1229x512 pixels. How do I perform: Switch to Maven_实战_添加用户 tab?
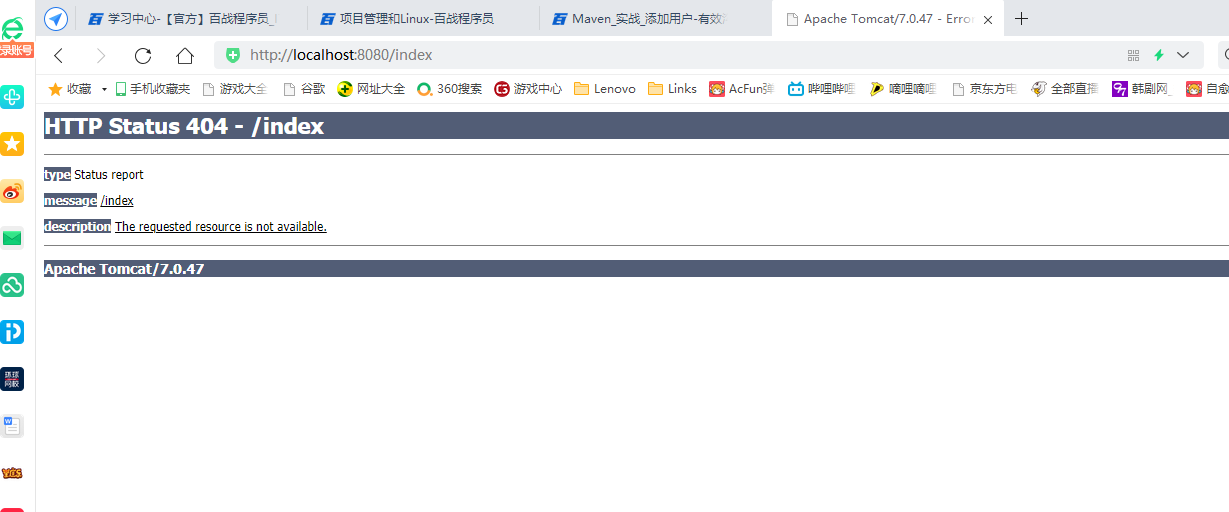click(656, 19)
